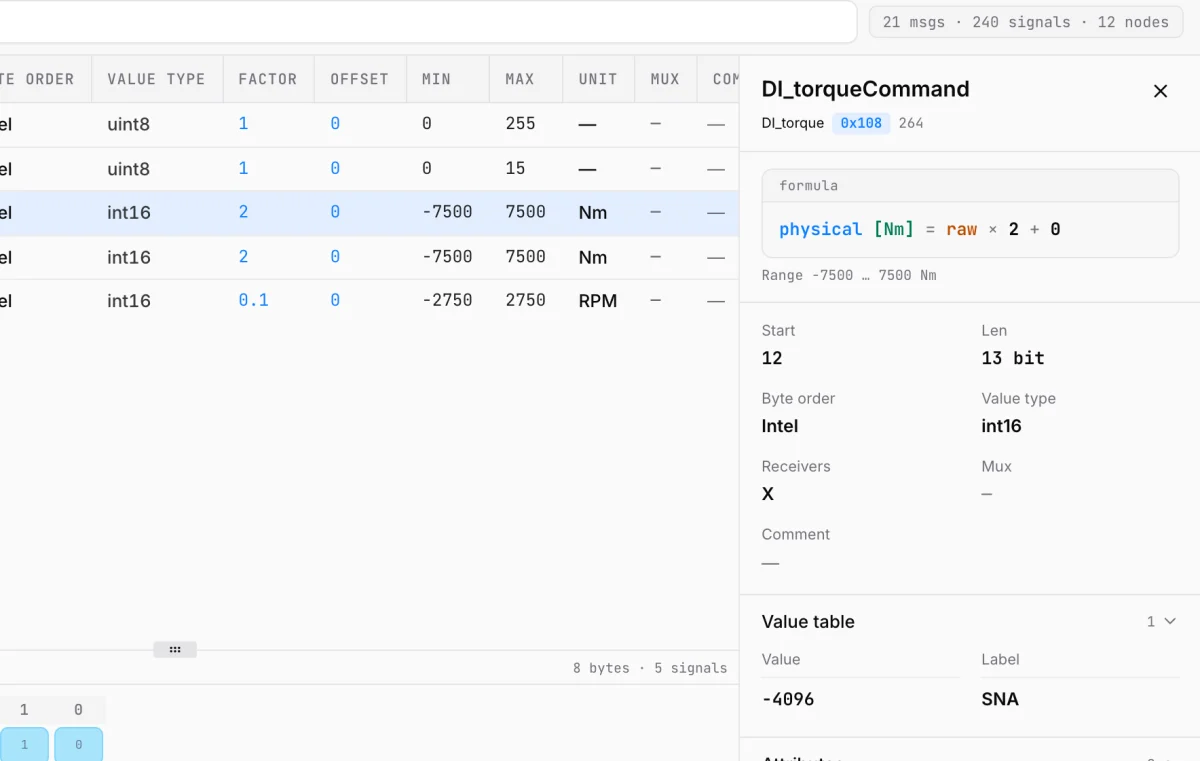Click the uint8 type in the max-255 row
The height and width of the screenshot is (761, 1200).
point(129,124)
